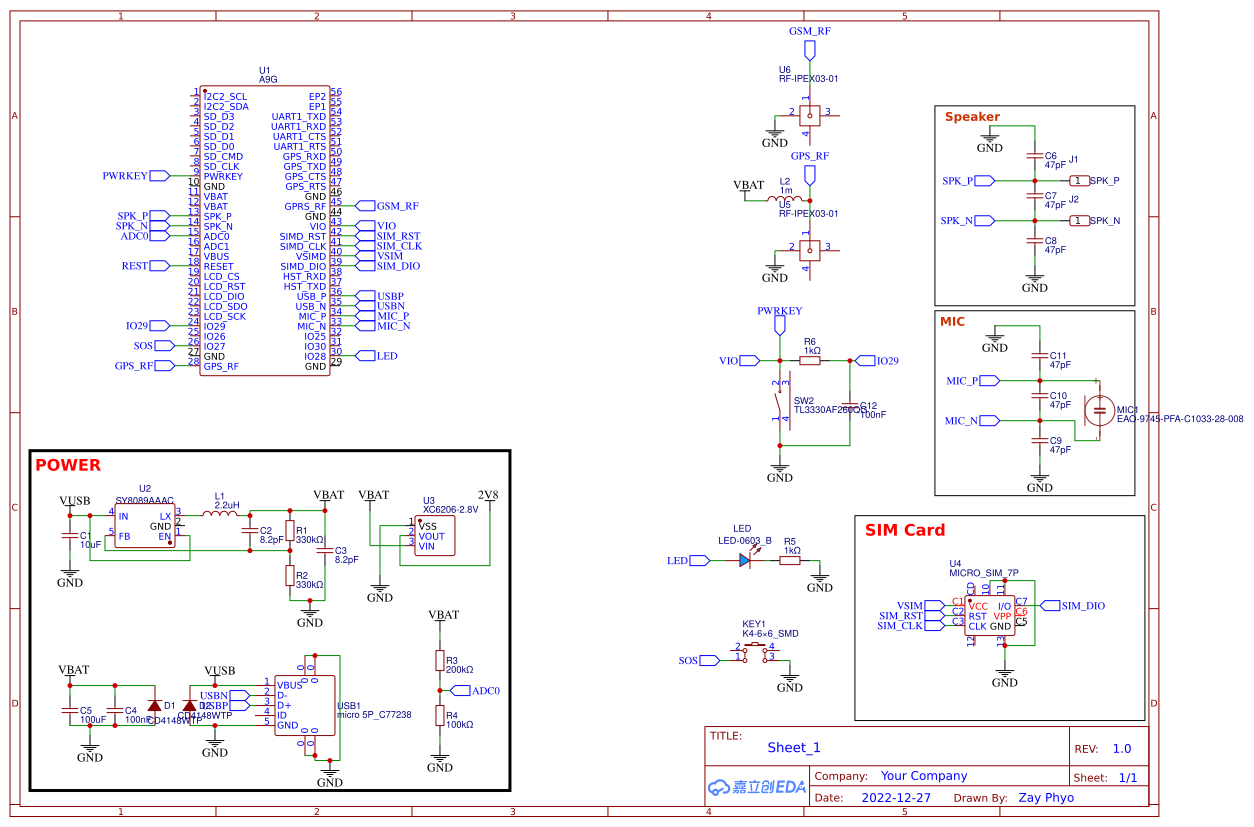Click the Sheet_1 title text
The width and height of the screenshot is (1254, 827).
(x=794, y=747)
